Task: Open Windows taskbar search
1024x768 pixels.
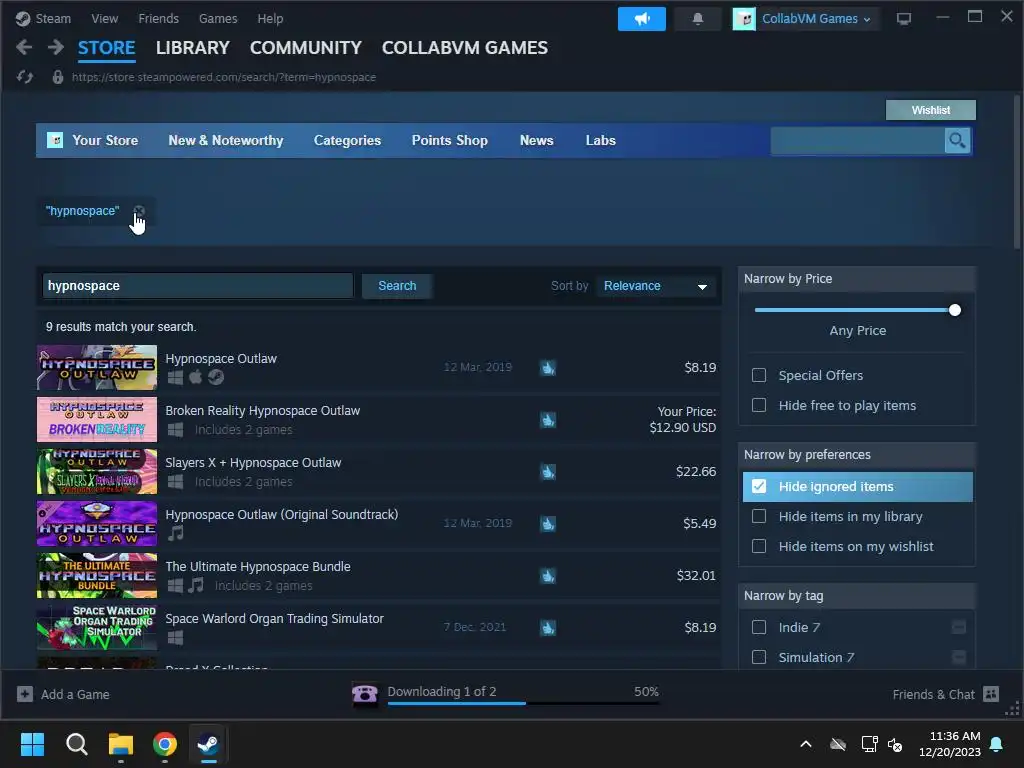Action: pos(76,744)
